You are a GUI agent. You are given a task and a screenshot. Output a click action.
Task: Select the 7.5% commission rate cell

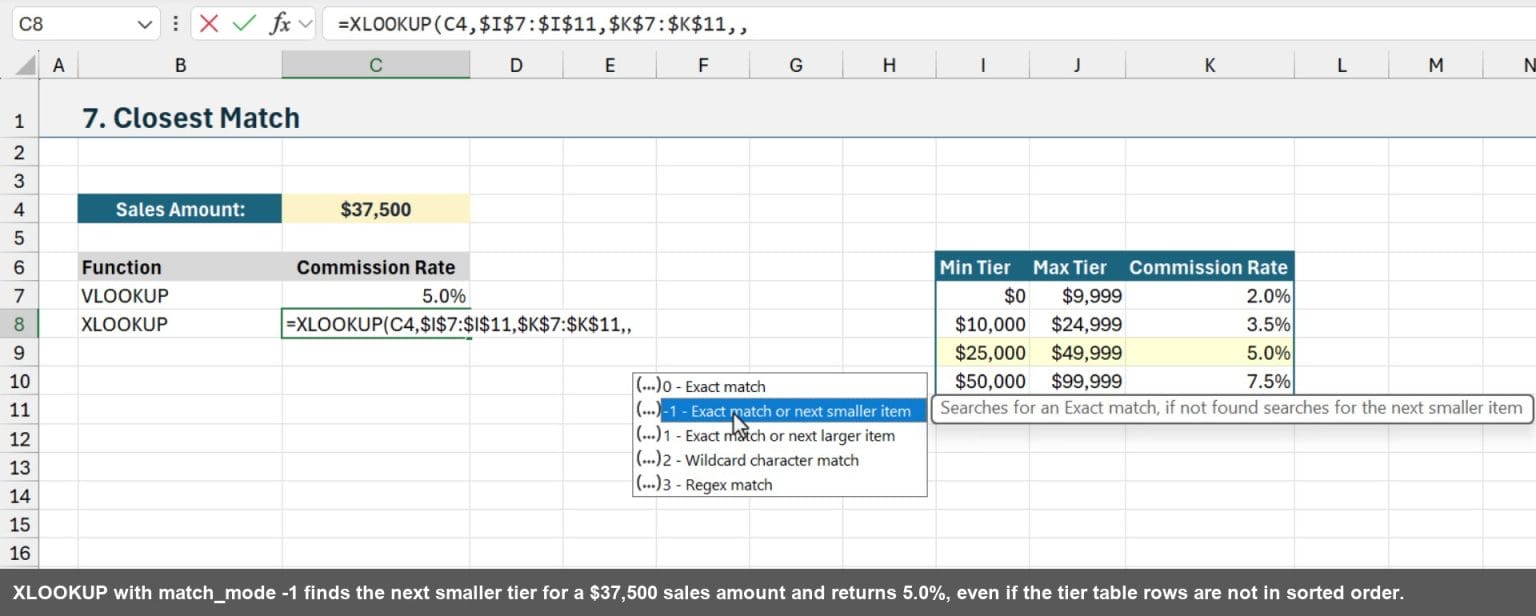pos(1209,381)
